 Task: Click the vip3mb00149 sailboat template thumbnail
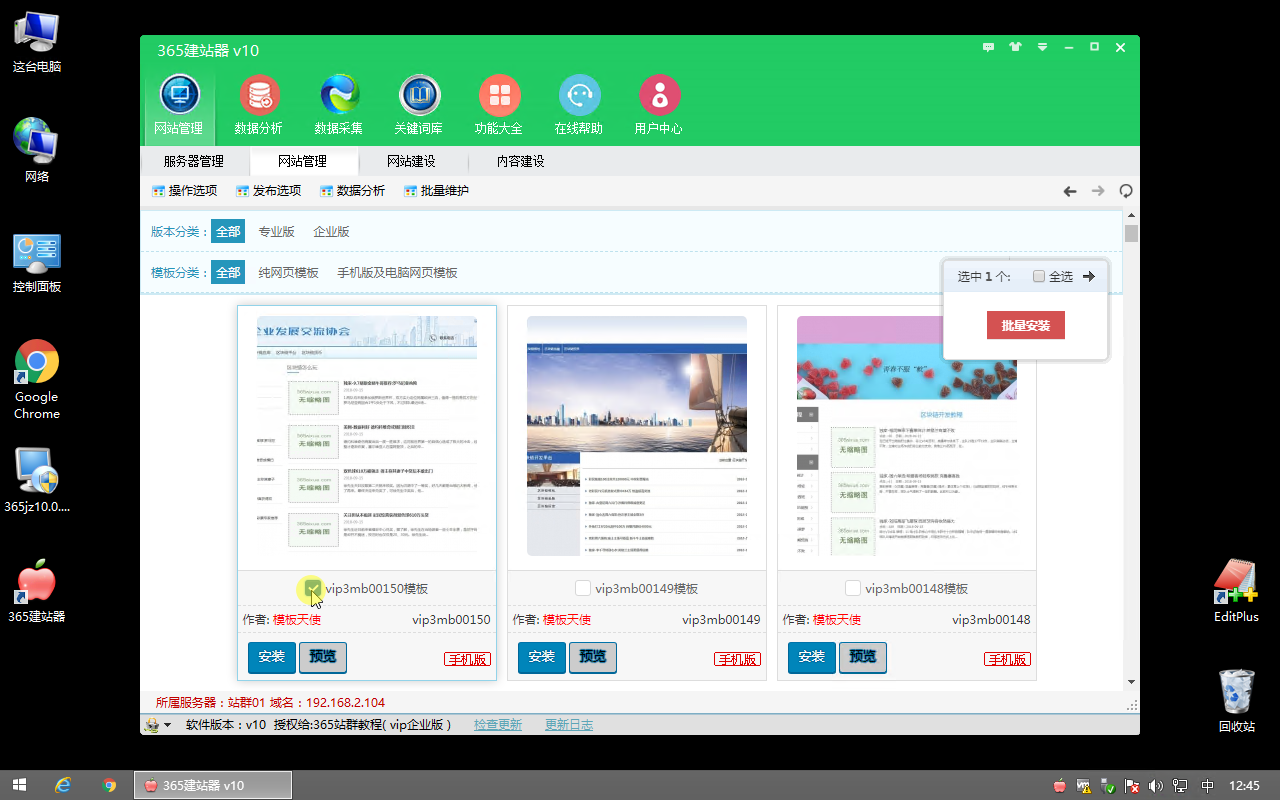point(637,436)
